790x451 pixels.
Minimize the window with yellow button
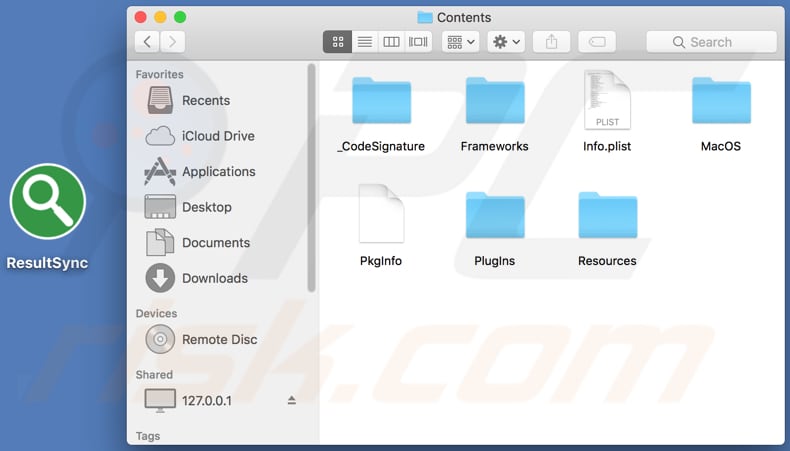point(160,18)
